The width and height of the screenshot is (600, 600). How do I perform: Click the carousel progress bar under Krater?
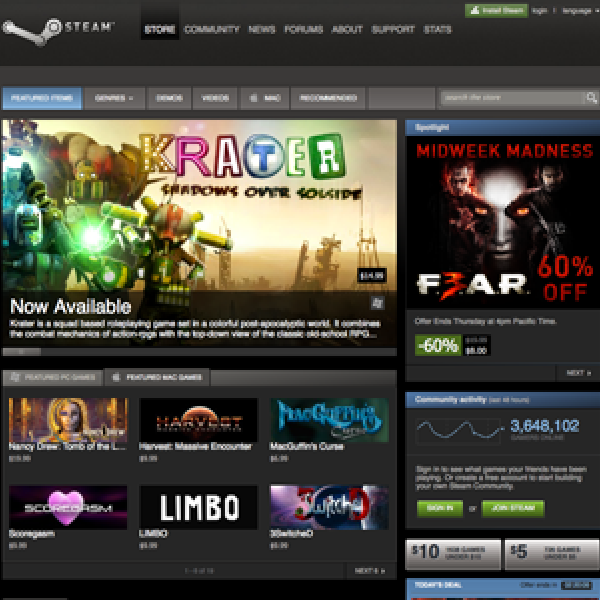(199, 352)
